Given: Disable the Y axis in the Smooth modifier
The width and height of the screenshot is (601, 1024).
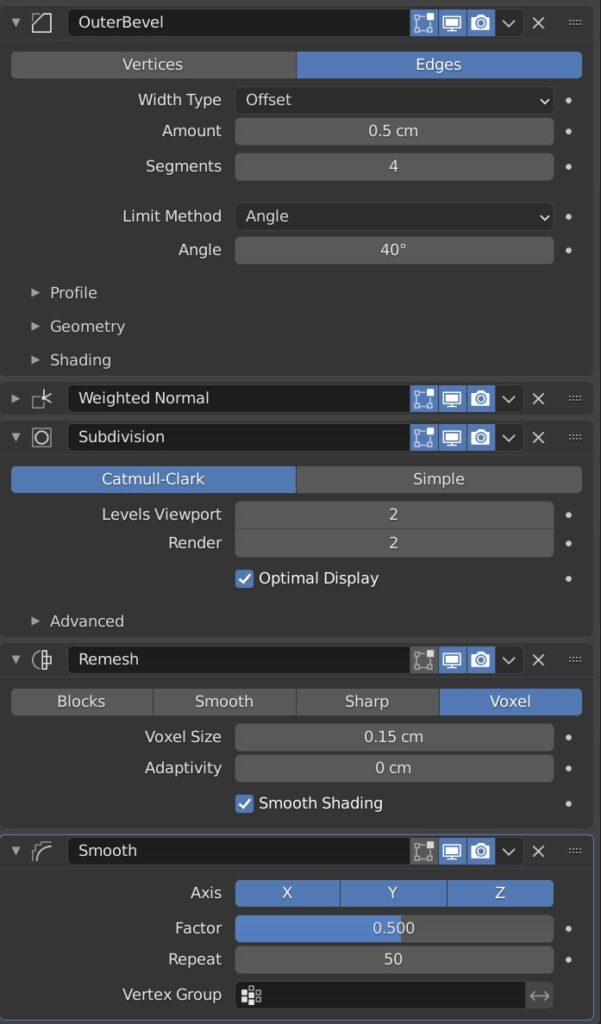Looking at the screenshot, I should click(x=391, y=893).
